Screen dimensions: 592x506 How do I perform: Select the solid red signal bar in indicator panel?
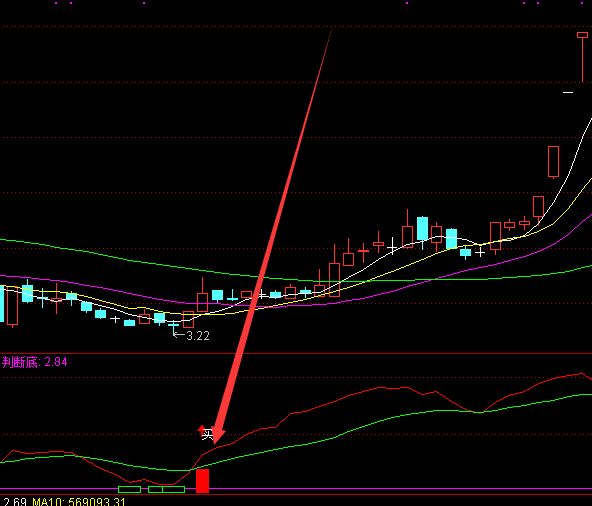[x=202, y=481]
